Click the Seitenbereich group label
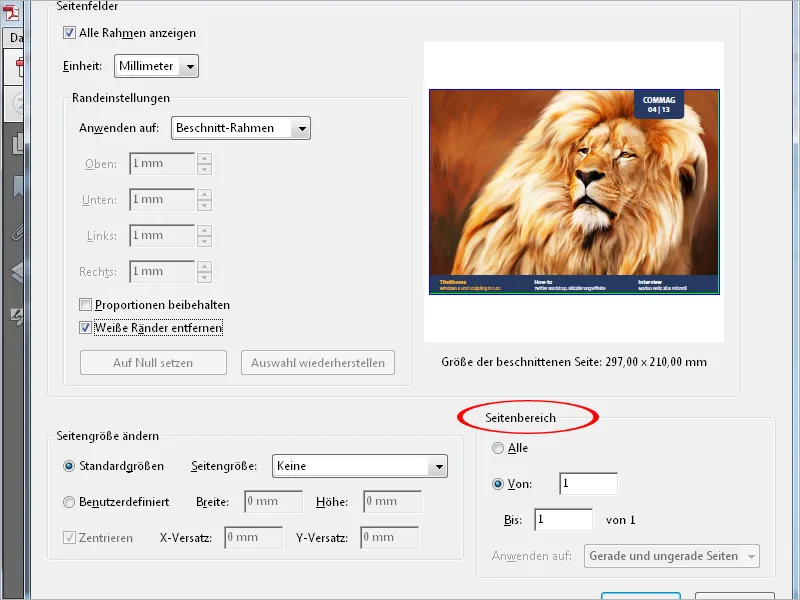 click(x=520, y=418)
